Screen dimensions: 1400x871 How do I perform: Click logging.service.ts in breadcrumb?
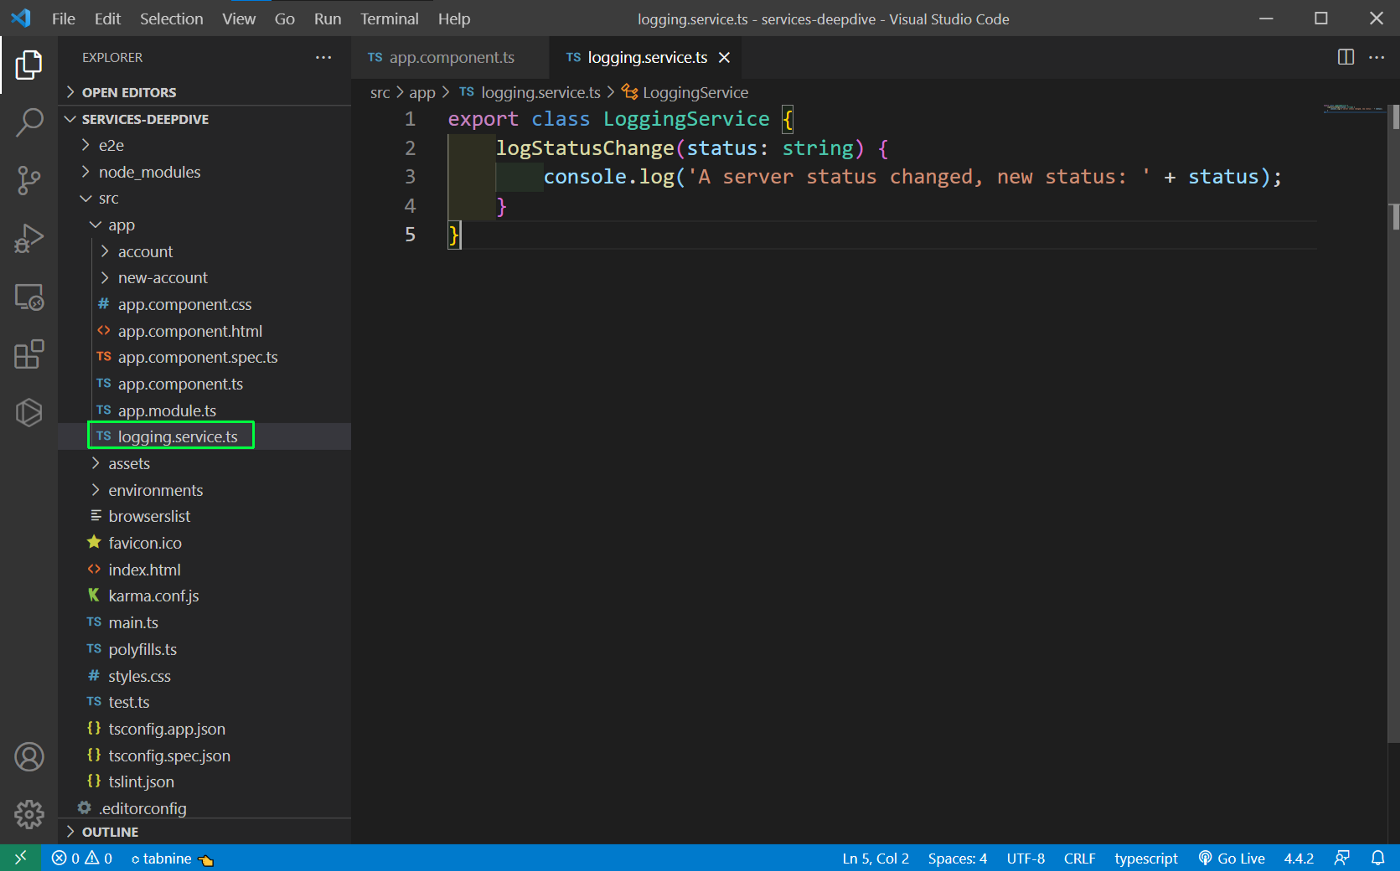coord(540,92)
